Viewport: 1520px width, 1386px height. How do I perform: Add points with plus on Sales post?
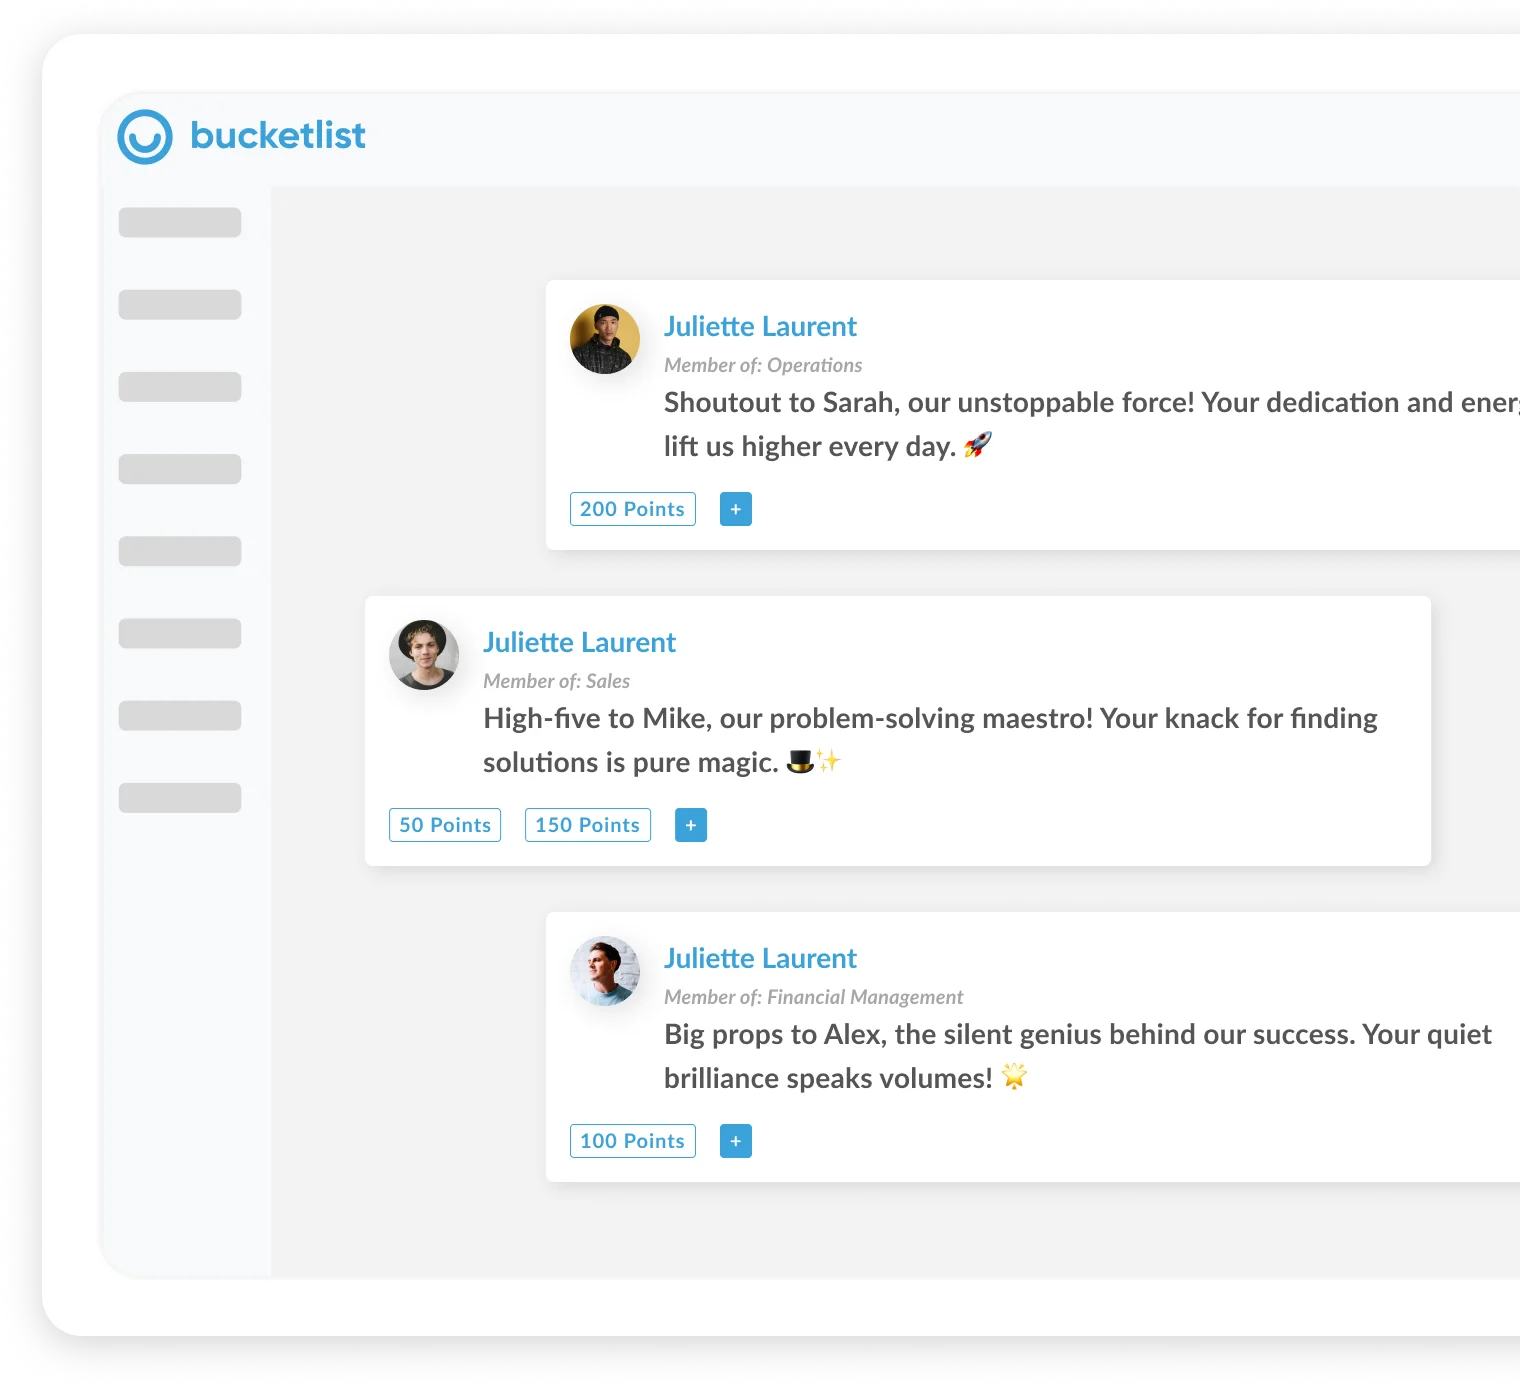[691, 825]
